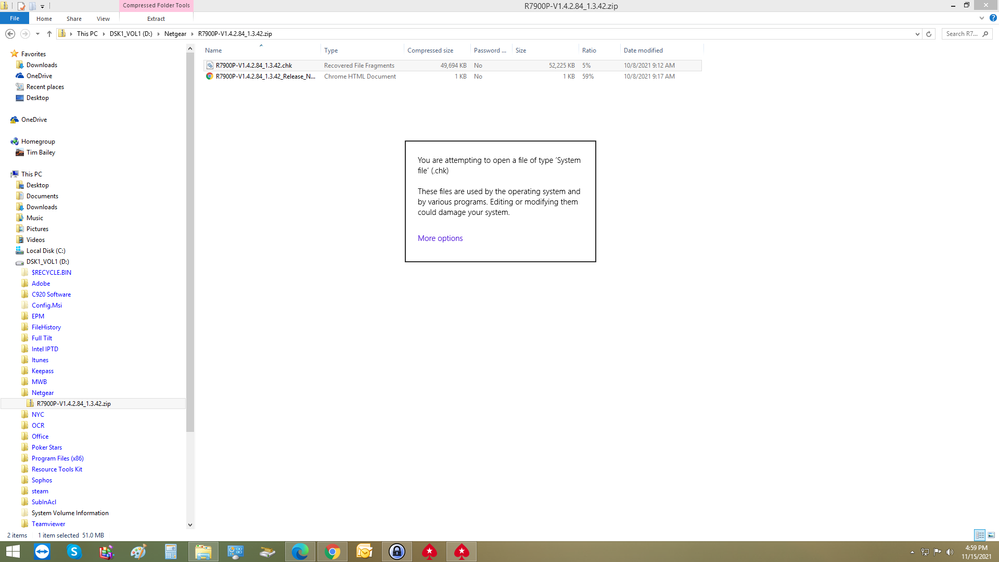The height and width of the screenshot is (562, 999).
Task: Switch to details view layout
Action: [980, 536]
